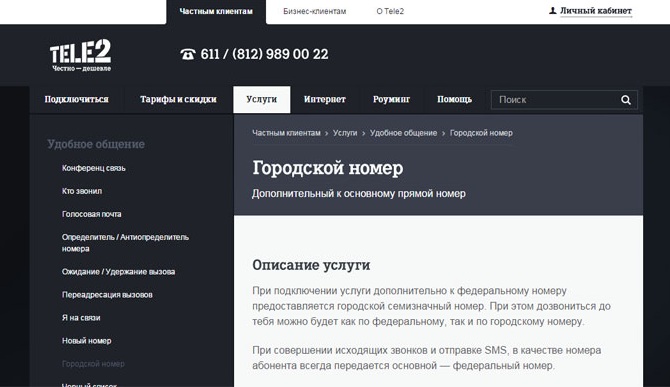Image resolution: width=670 pixels, height=387 pixels.
Task: Open the Интернет menu
Action: pyautogui.click(x=325, y=100)
